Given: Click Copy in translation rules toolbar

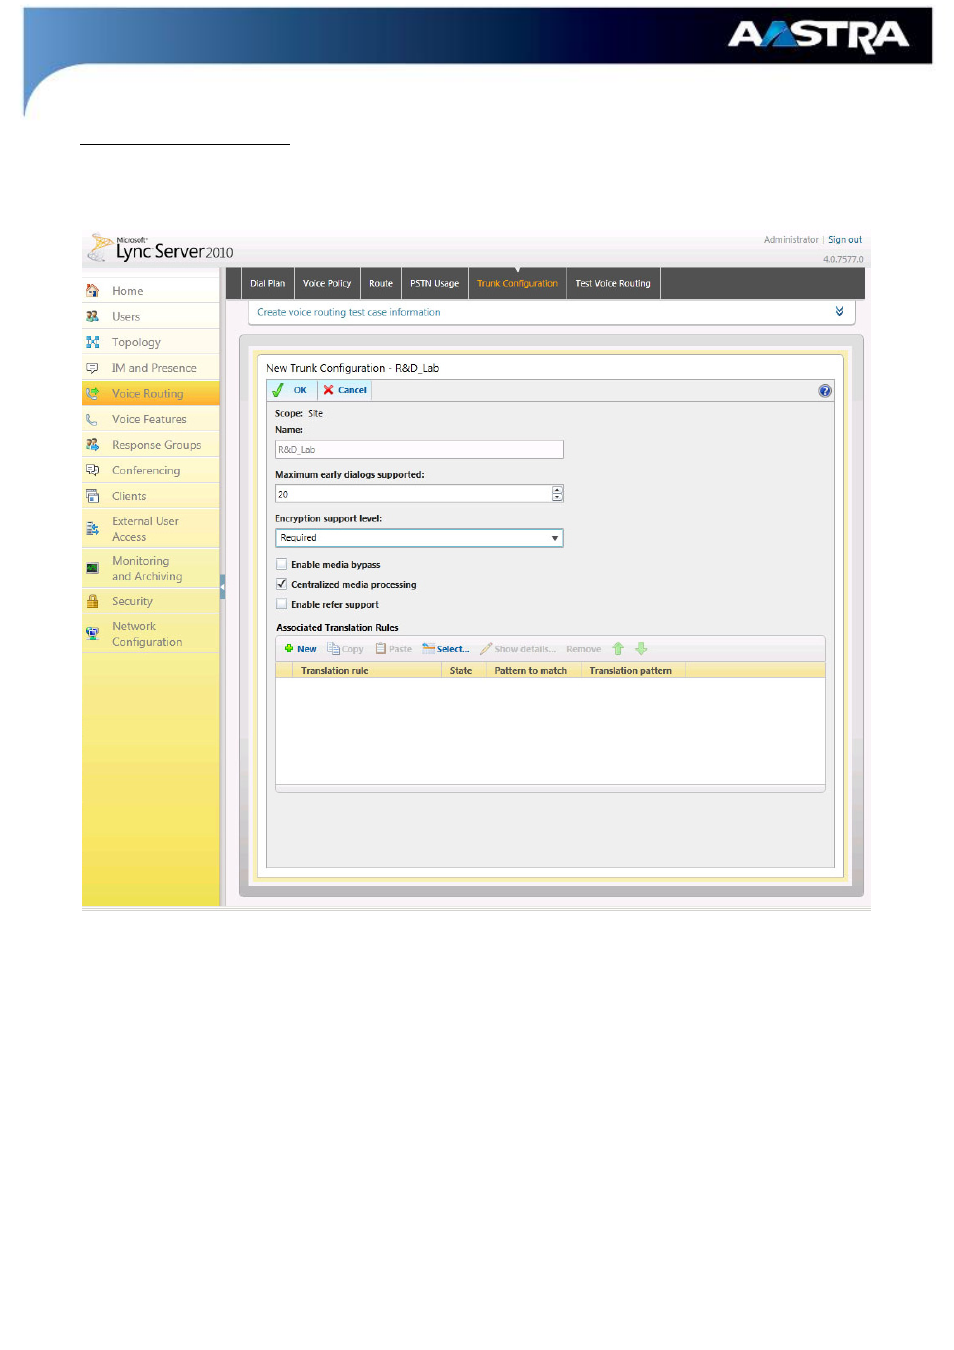Looking at the screenshot, I should tap(345, 649).
